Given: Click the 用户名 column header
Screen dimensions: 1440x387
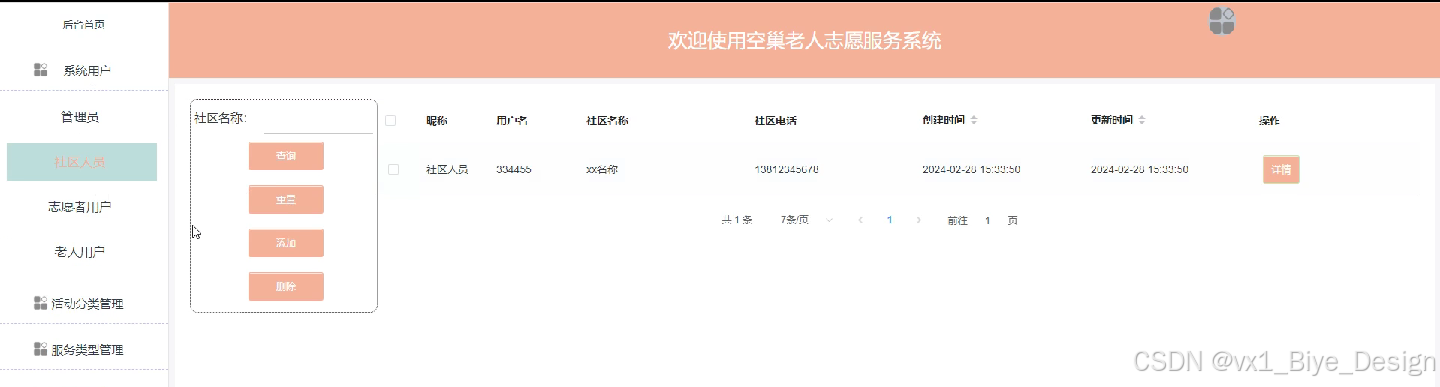Looking at the screenshot, I should [x=512, y=120].
